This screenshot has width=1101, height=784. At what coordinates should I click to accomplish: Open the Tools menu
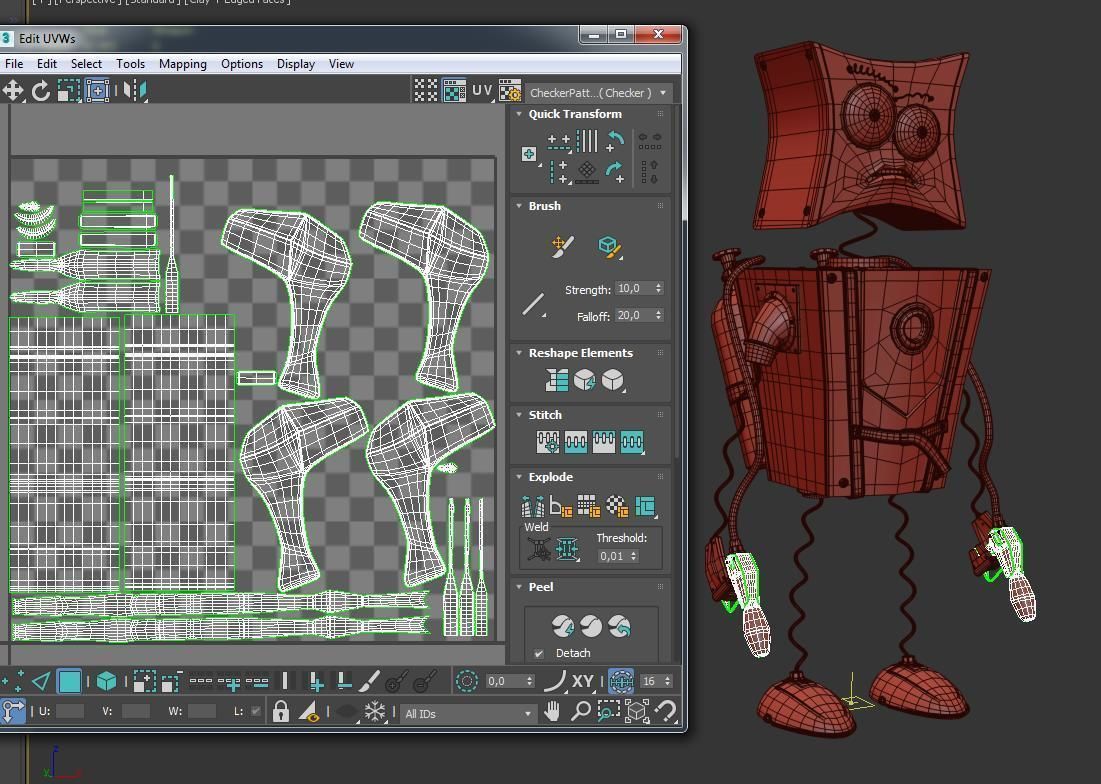point(130,64)
